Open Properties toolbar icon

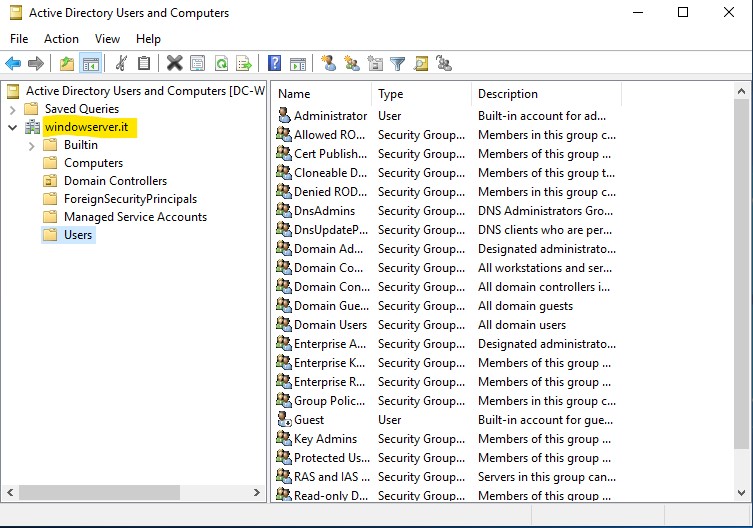(x=197, y=63)
